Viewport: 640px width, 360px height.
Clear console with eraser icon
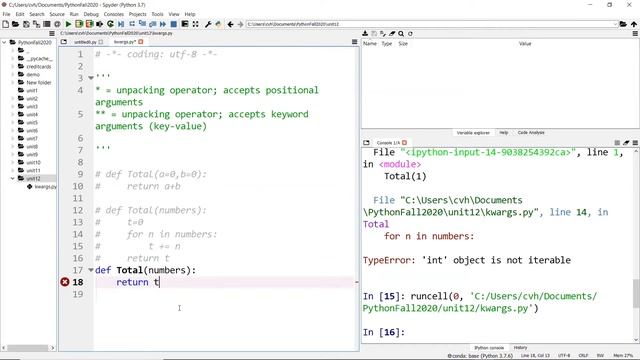626,142
